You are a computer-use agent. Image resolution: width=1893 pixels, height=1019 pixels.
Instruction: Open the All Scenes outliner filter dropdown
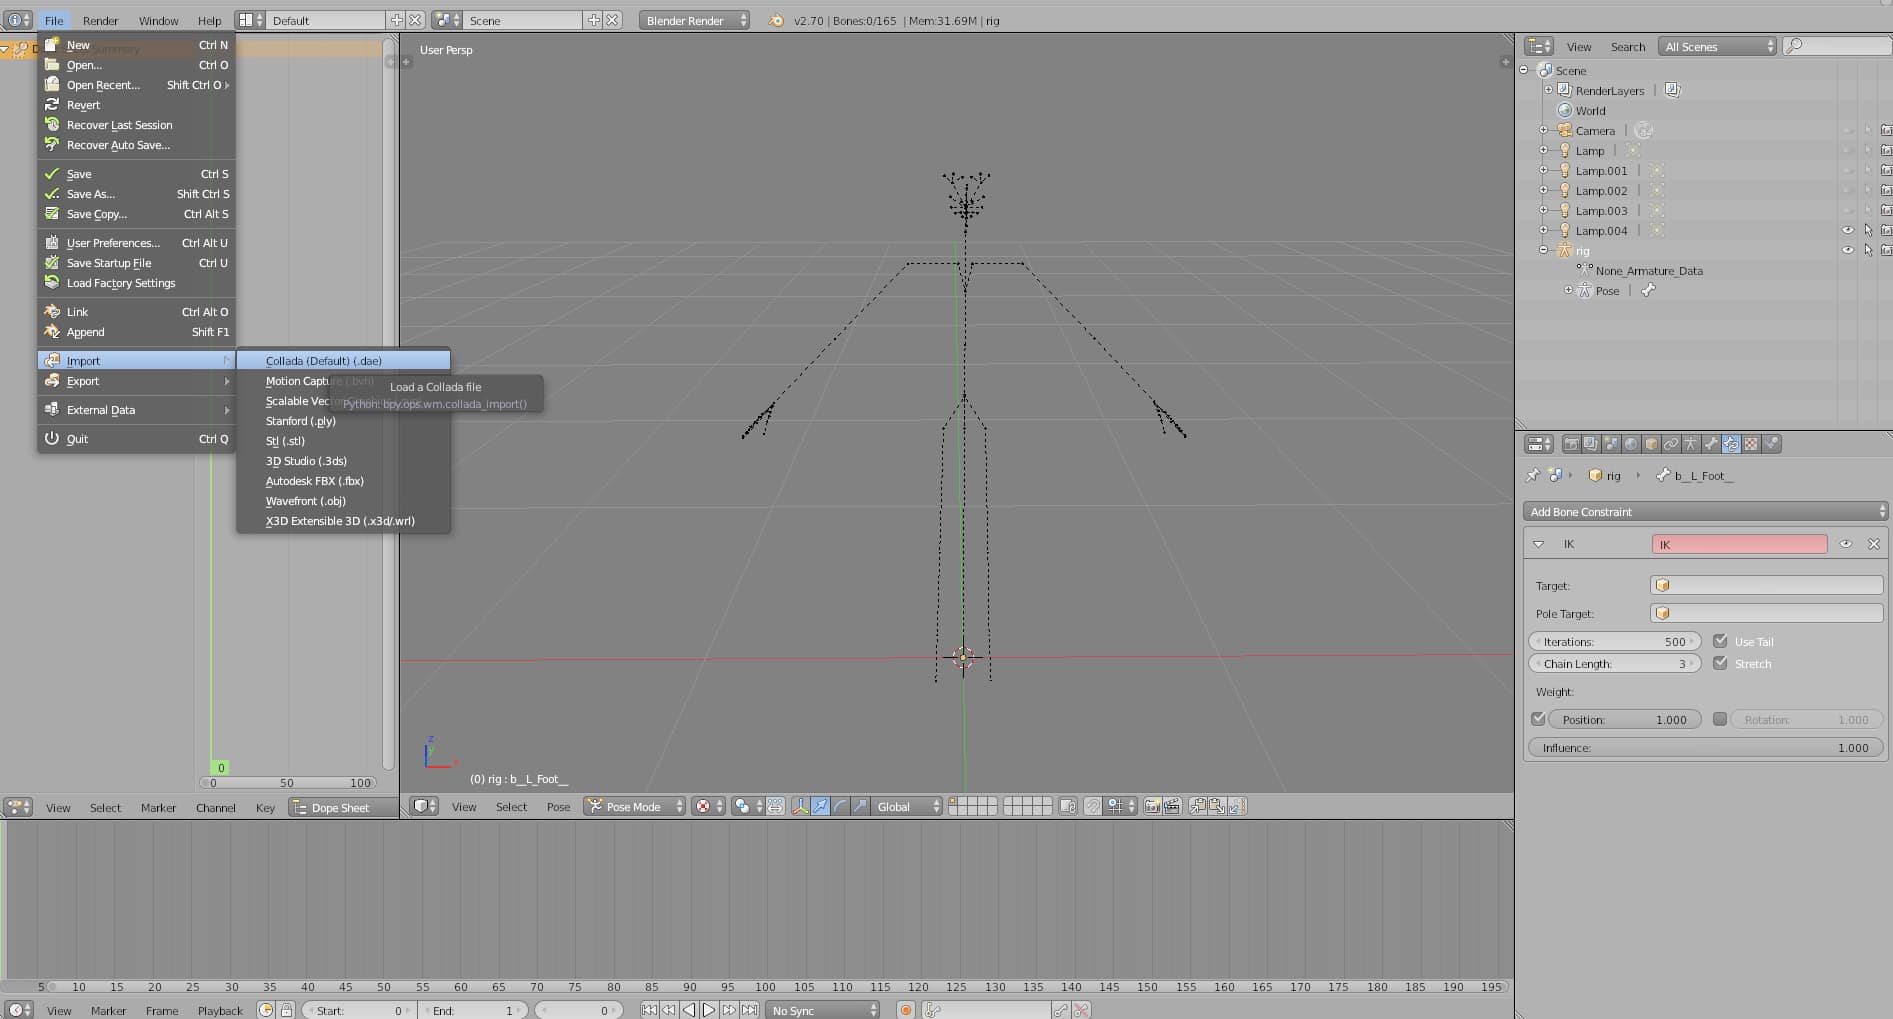[1717, 46]
